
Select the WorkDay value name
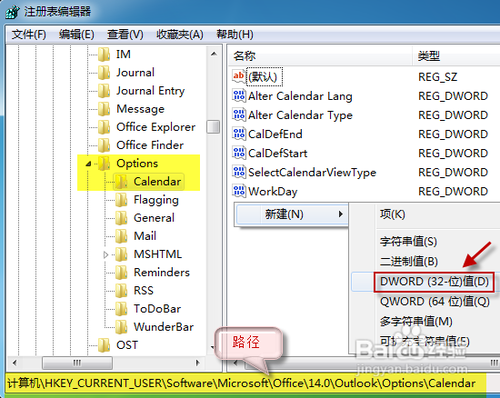click(273, 192)
